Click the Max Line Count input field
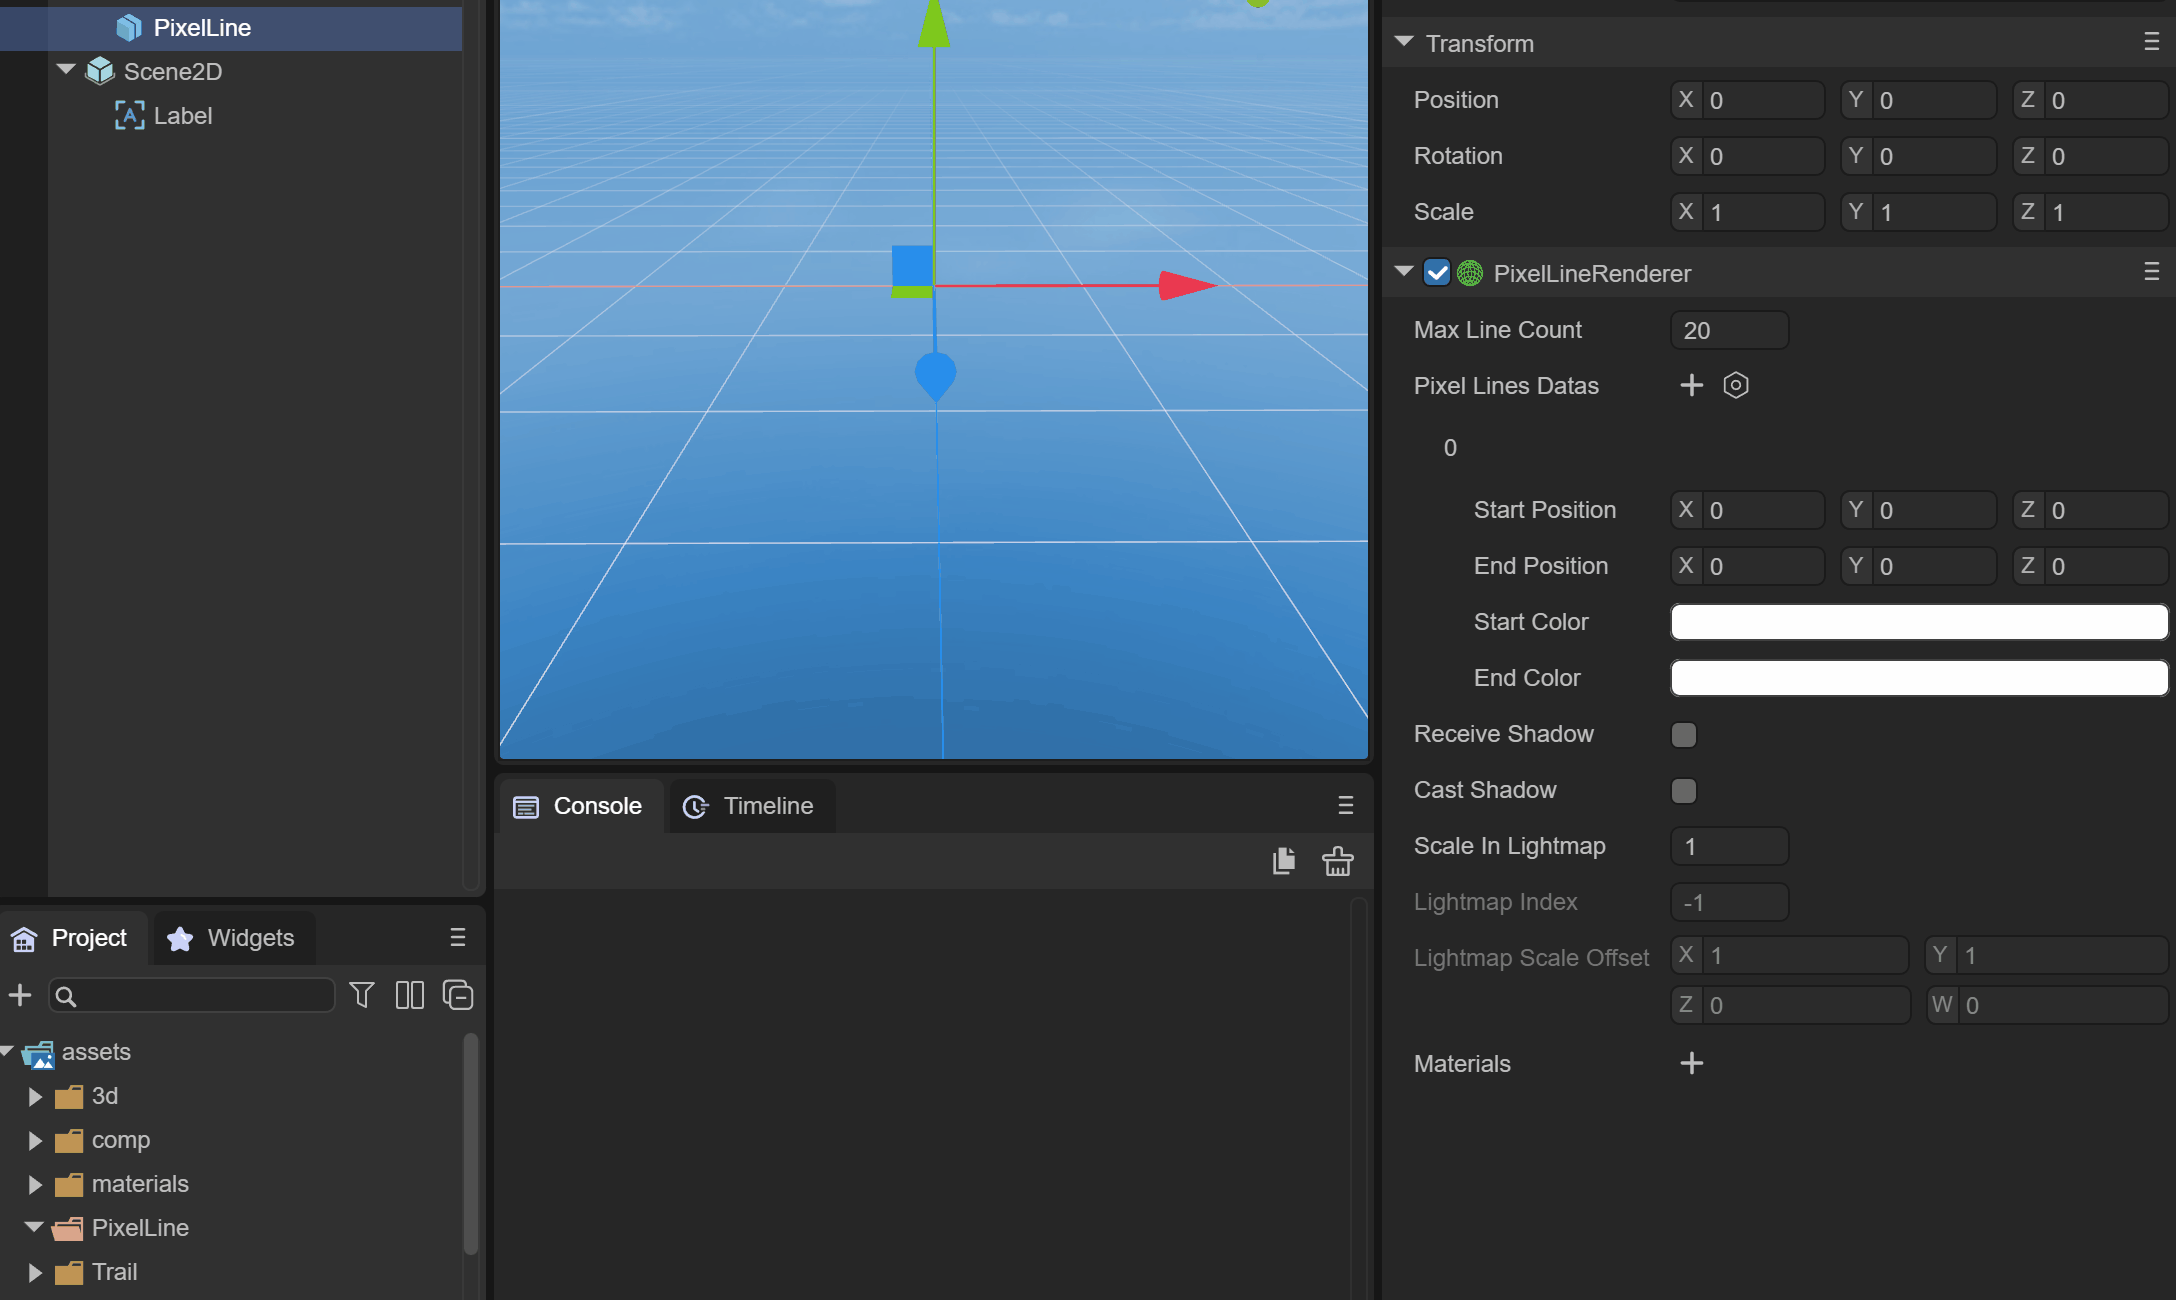 coord(1729,330)
